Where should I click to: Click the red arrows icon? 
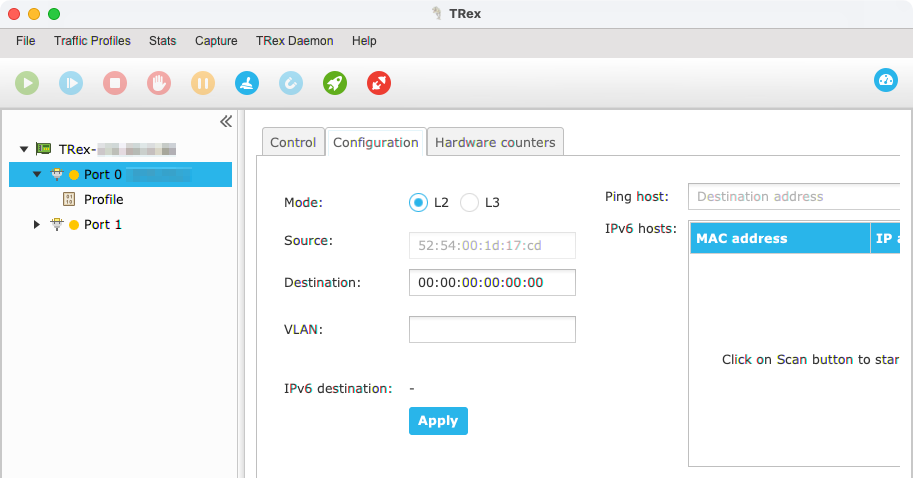(379, 83)
